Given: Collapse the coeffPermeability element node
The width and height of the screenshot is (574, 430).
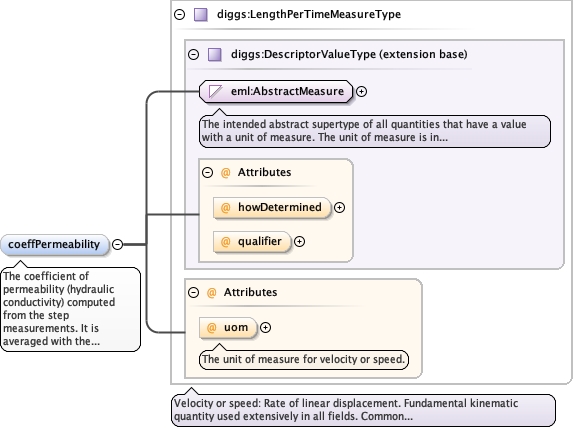Looking at the screenshot, I should click(117, 244).
